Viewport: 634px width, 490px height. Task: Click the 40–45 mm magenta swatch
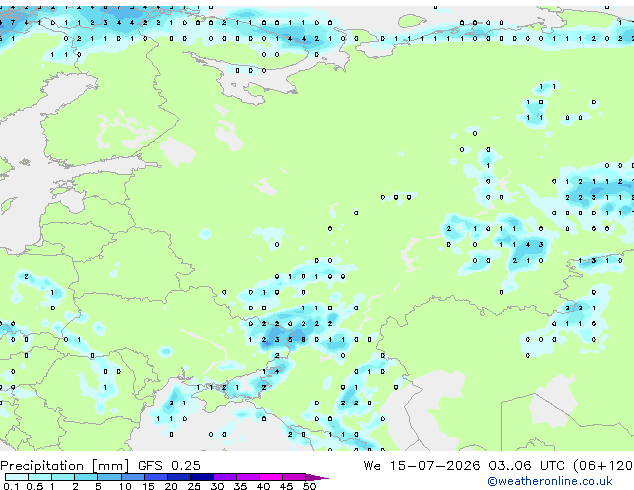tap(270, 477)
